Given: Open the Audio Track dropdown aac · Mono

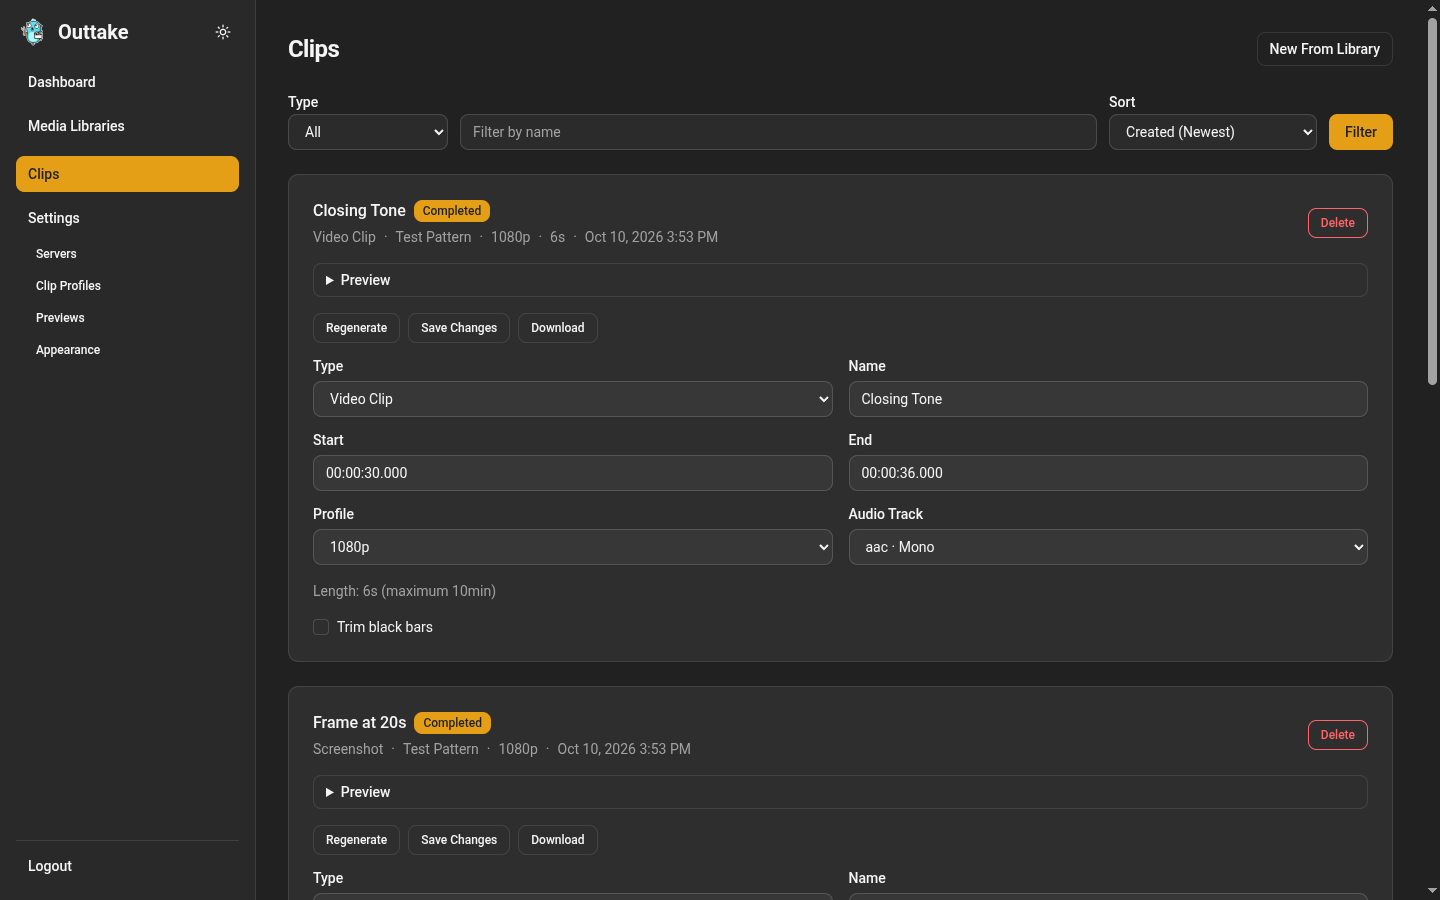Looking at the screenshot, I should (1108, 547).
